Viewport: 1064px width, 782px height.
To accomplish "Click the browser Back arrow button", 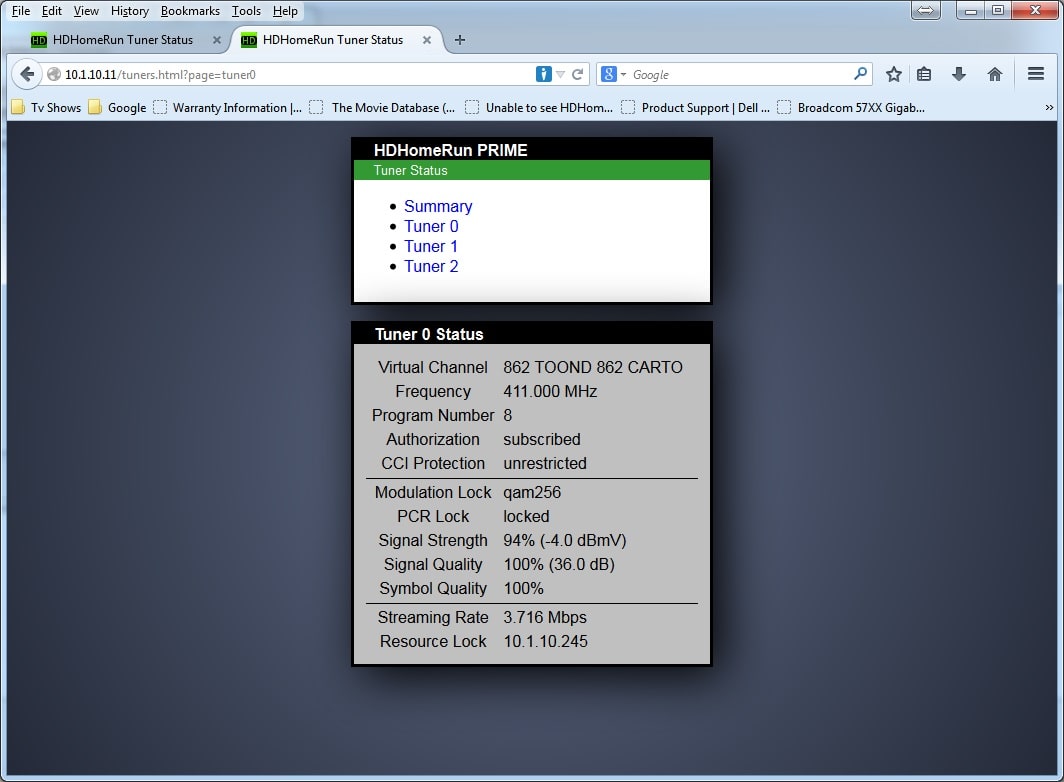I will click(27, 74).
